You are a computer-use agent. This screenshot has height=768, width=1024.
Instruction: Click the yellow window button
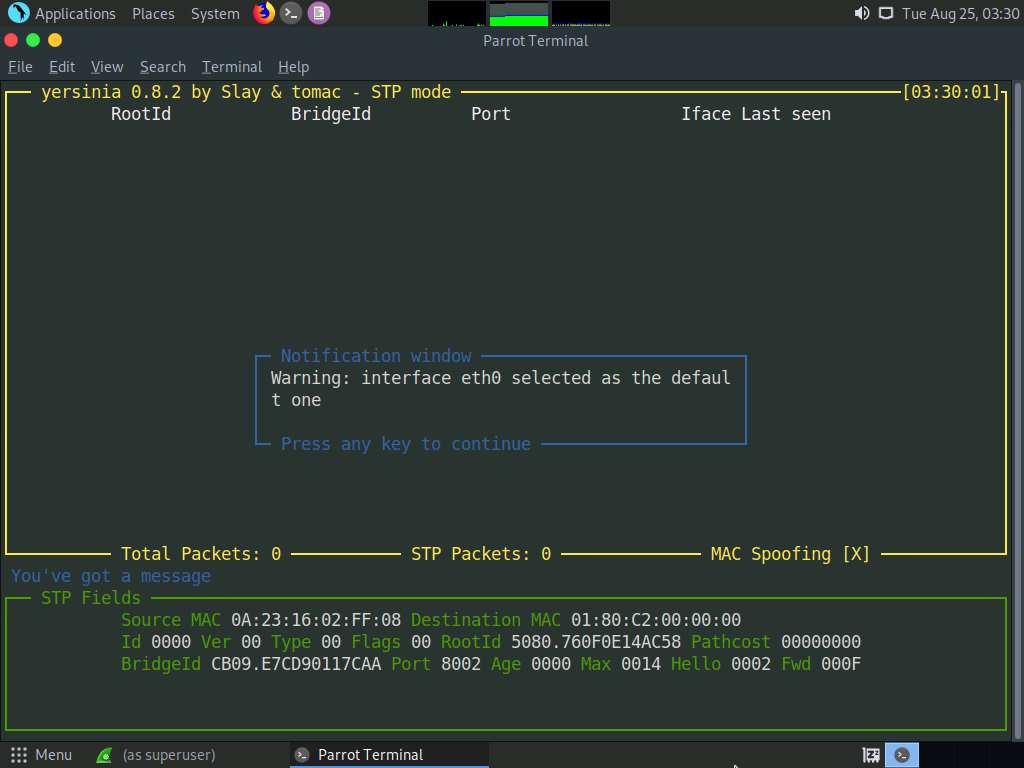click(x=56, y=40)
